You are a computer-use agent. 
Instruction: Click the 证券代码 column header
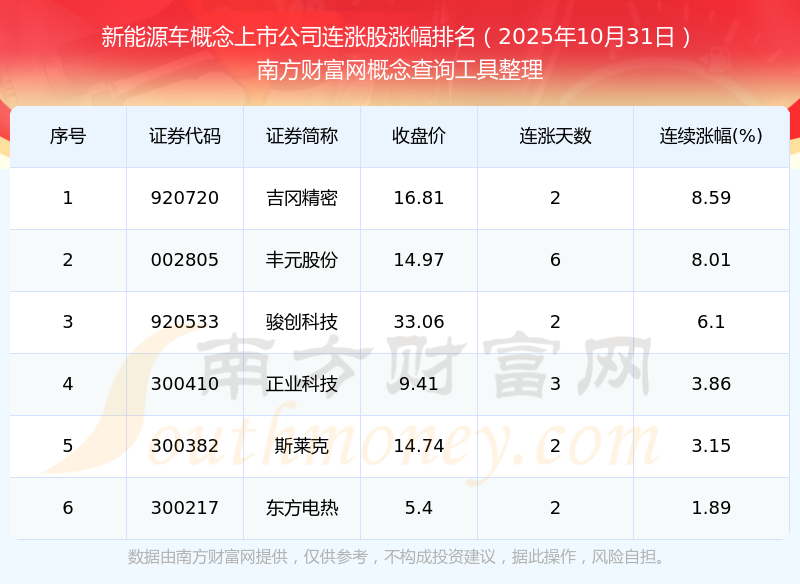coord(185,136)
